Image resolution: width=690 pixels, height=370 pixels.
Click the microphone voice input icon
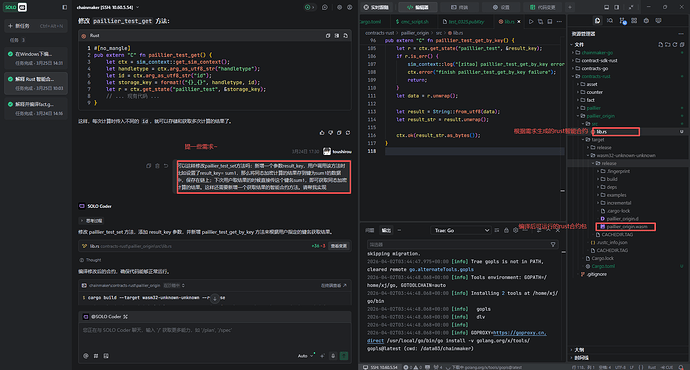tap(333, 356)
